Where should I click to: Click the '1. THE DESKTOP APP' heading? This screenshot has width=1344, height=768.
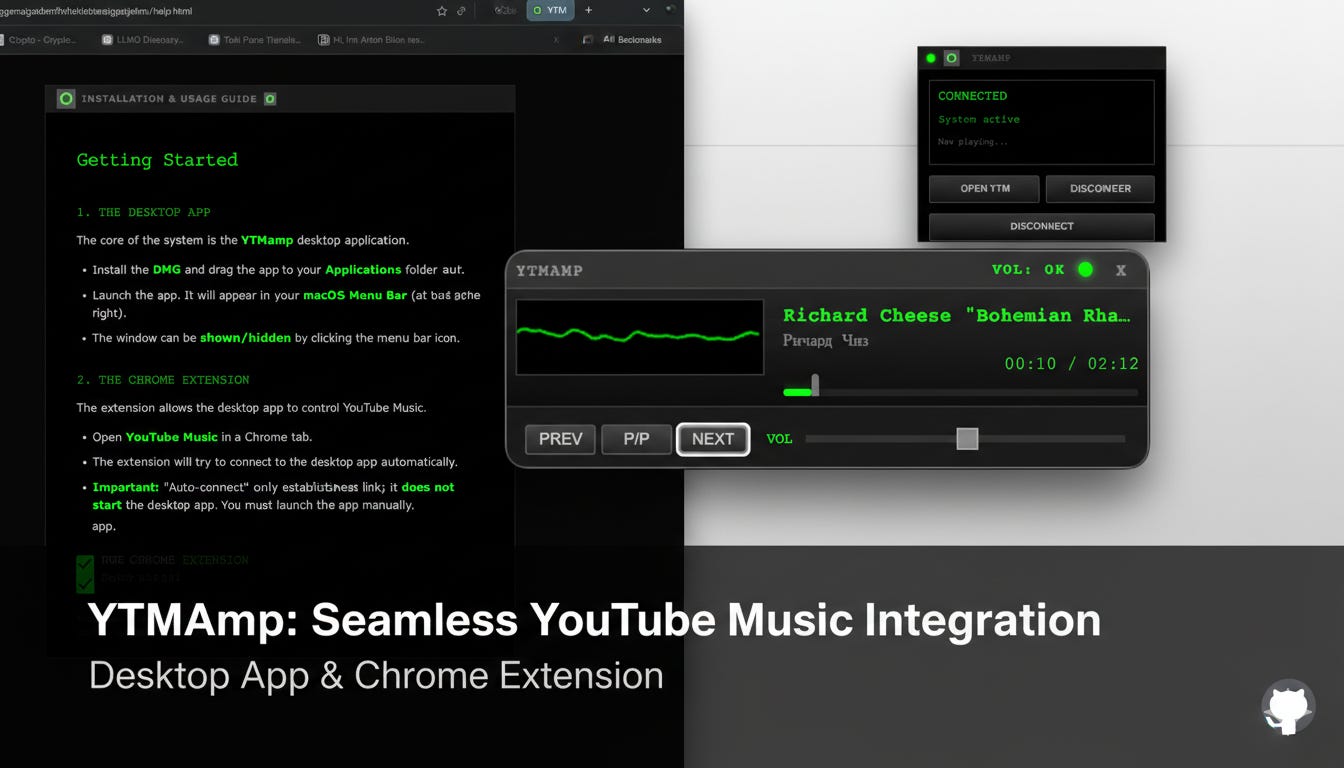(144, 212)
